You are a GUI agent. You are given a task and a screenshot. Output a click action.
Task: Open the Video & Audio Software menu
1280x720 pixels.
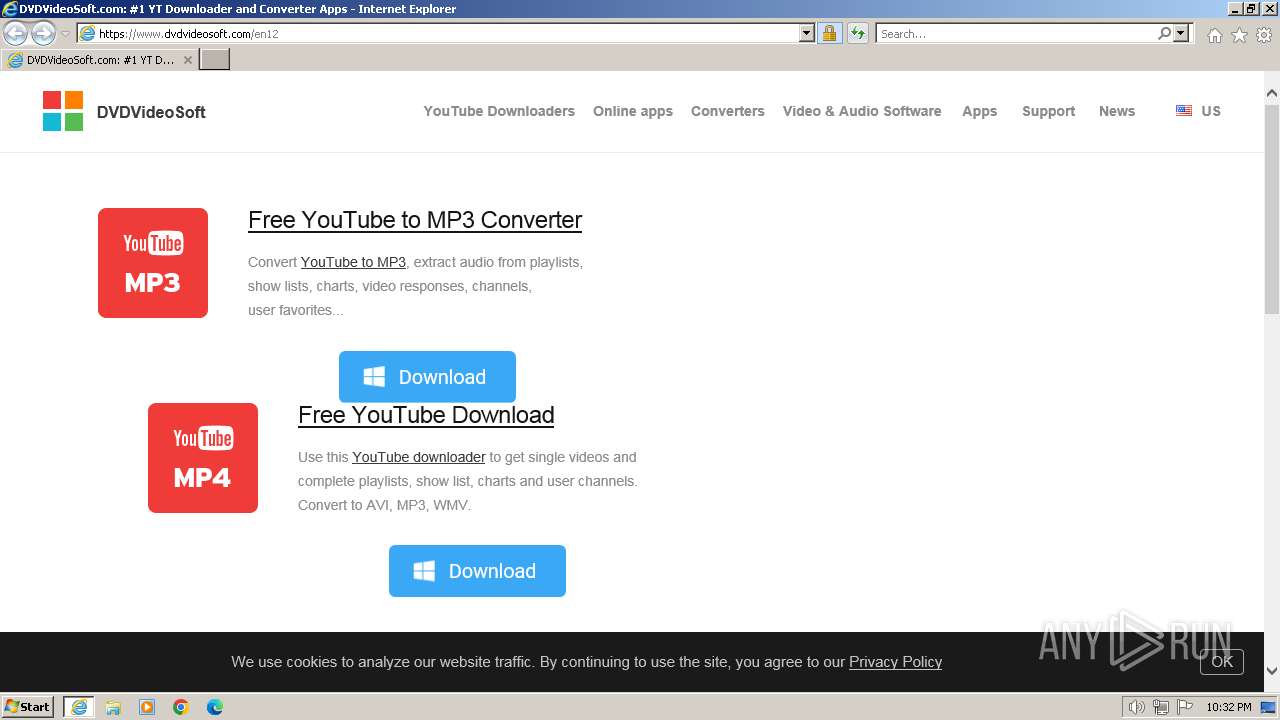862,111
